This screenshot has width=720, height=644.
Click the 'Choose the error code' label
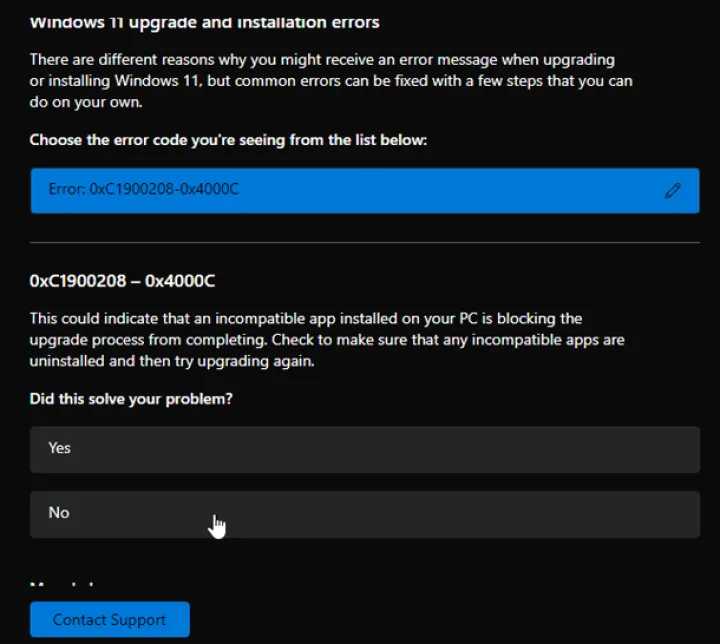click(228, 140)
